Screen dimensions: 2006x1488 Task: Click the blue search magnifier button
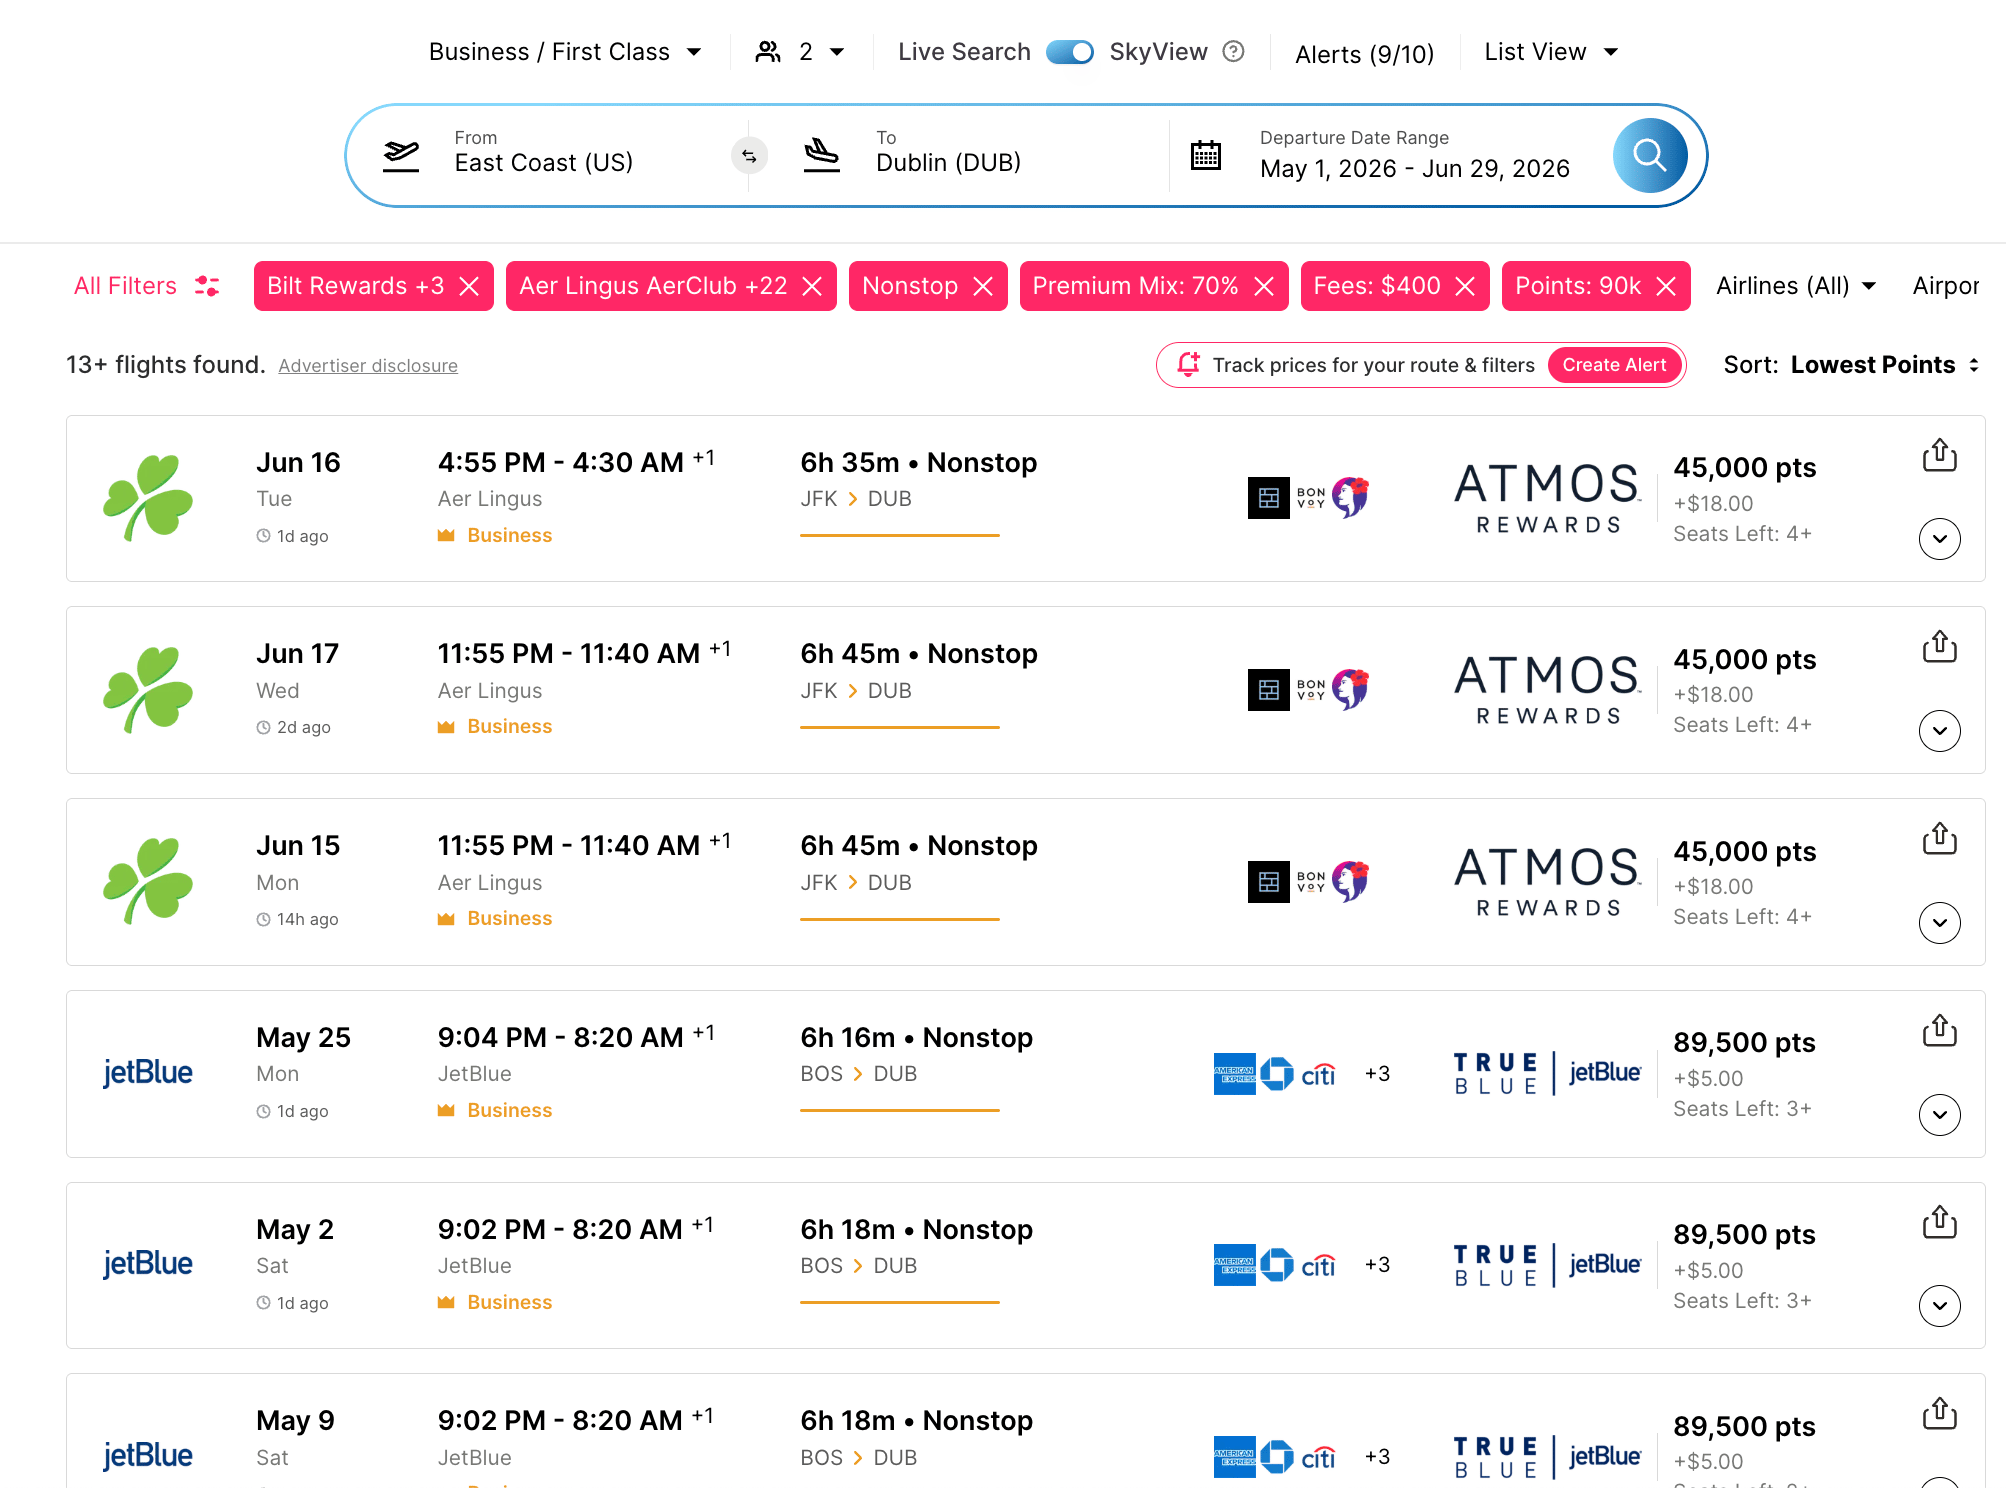1649,156
